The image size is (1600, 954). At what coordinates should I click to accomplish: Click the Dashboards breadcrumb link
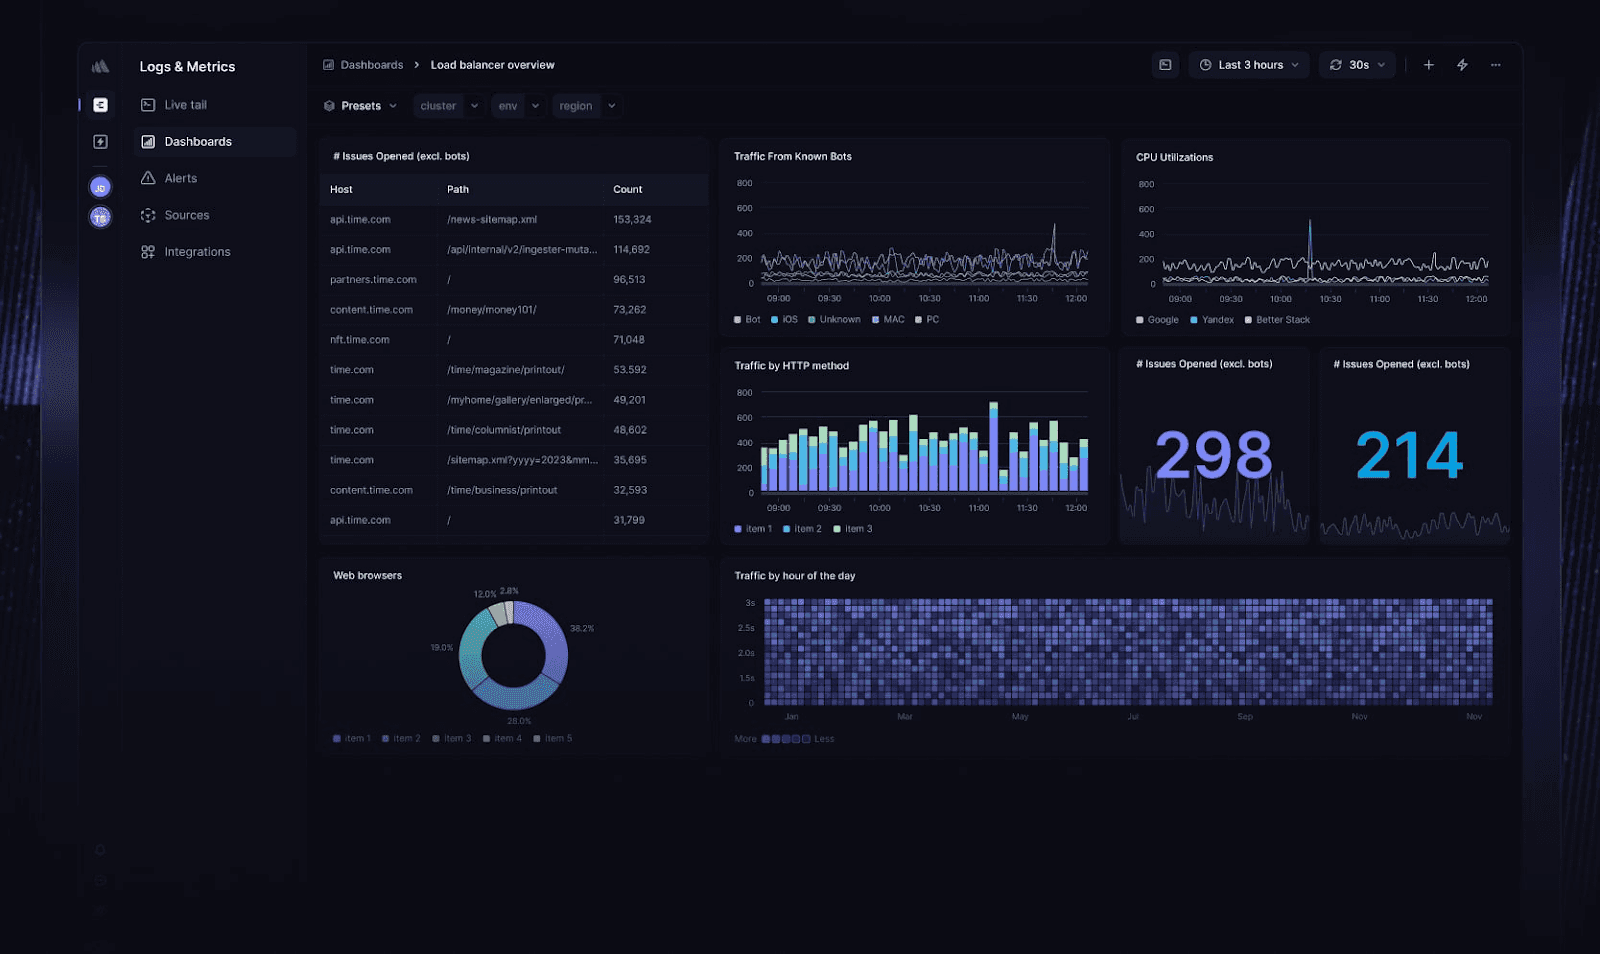(371, 65)
